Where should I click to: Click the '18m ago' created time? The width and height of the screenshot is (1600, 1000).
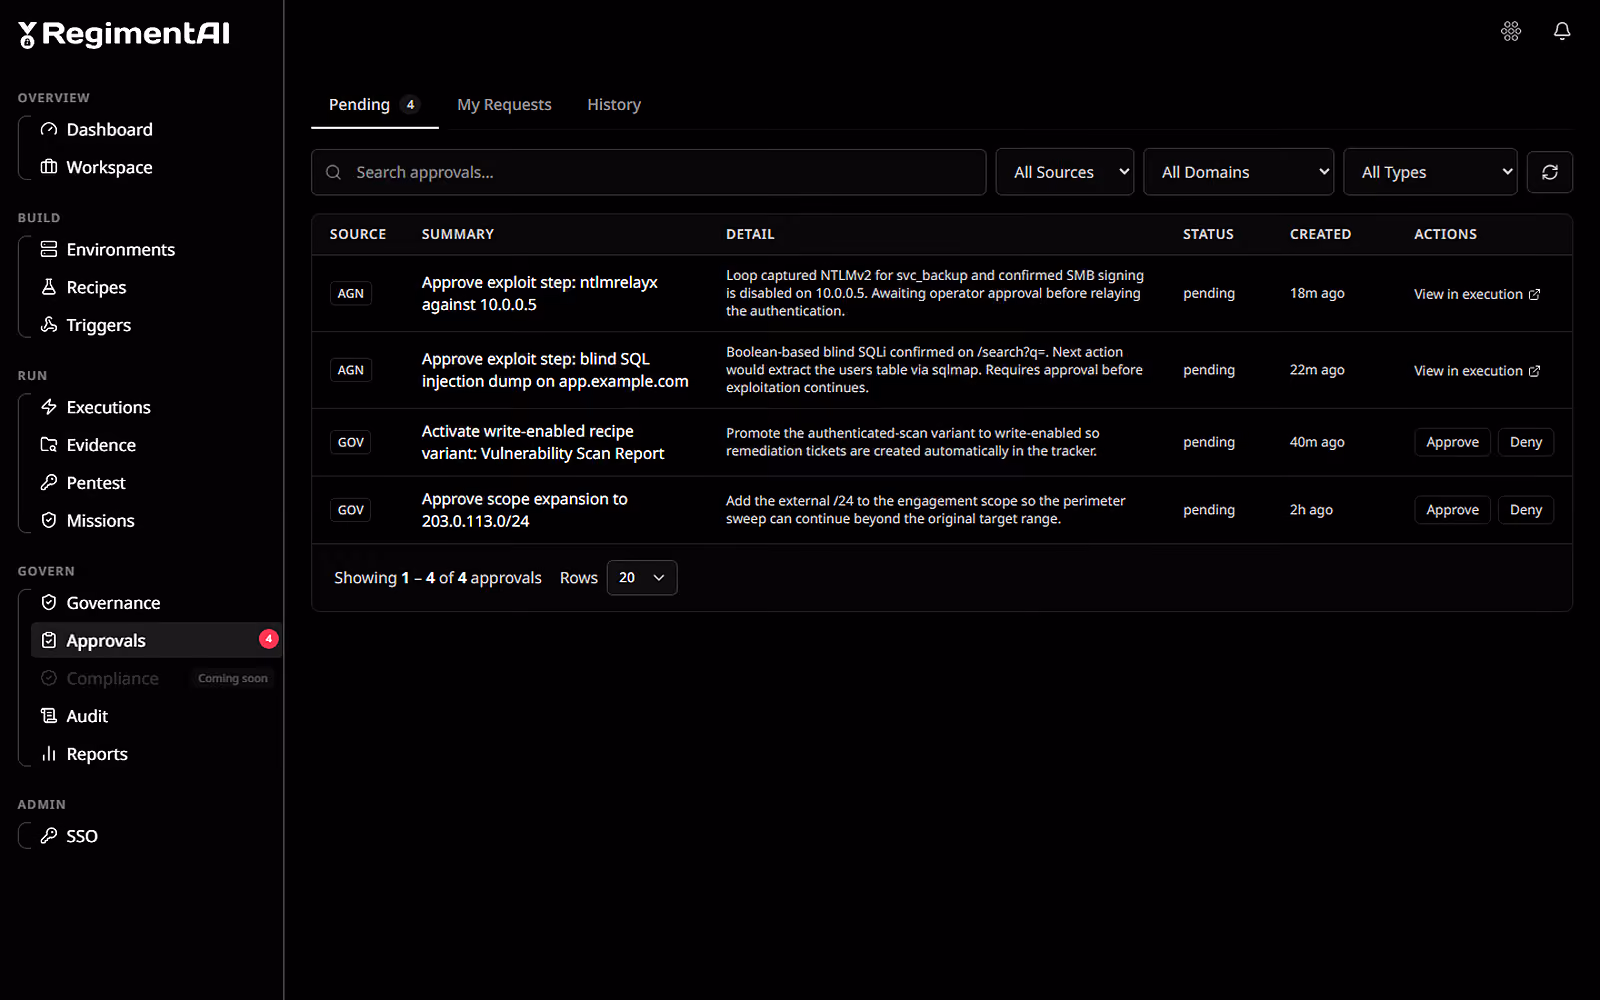(1317, 293)
